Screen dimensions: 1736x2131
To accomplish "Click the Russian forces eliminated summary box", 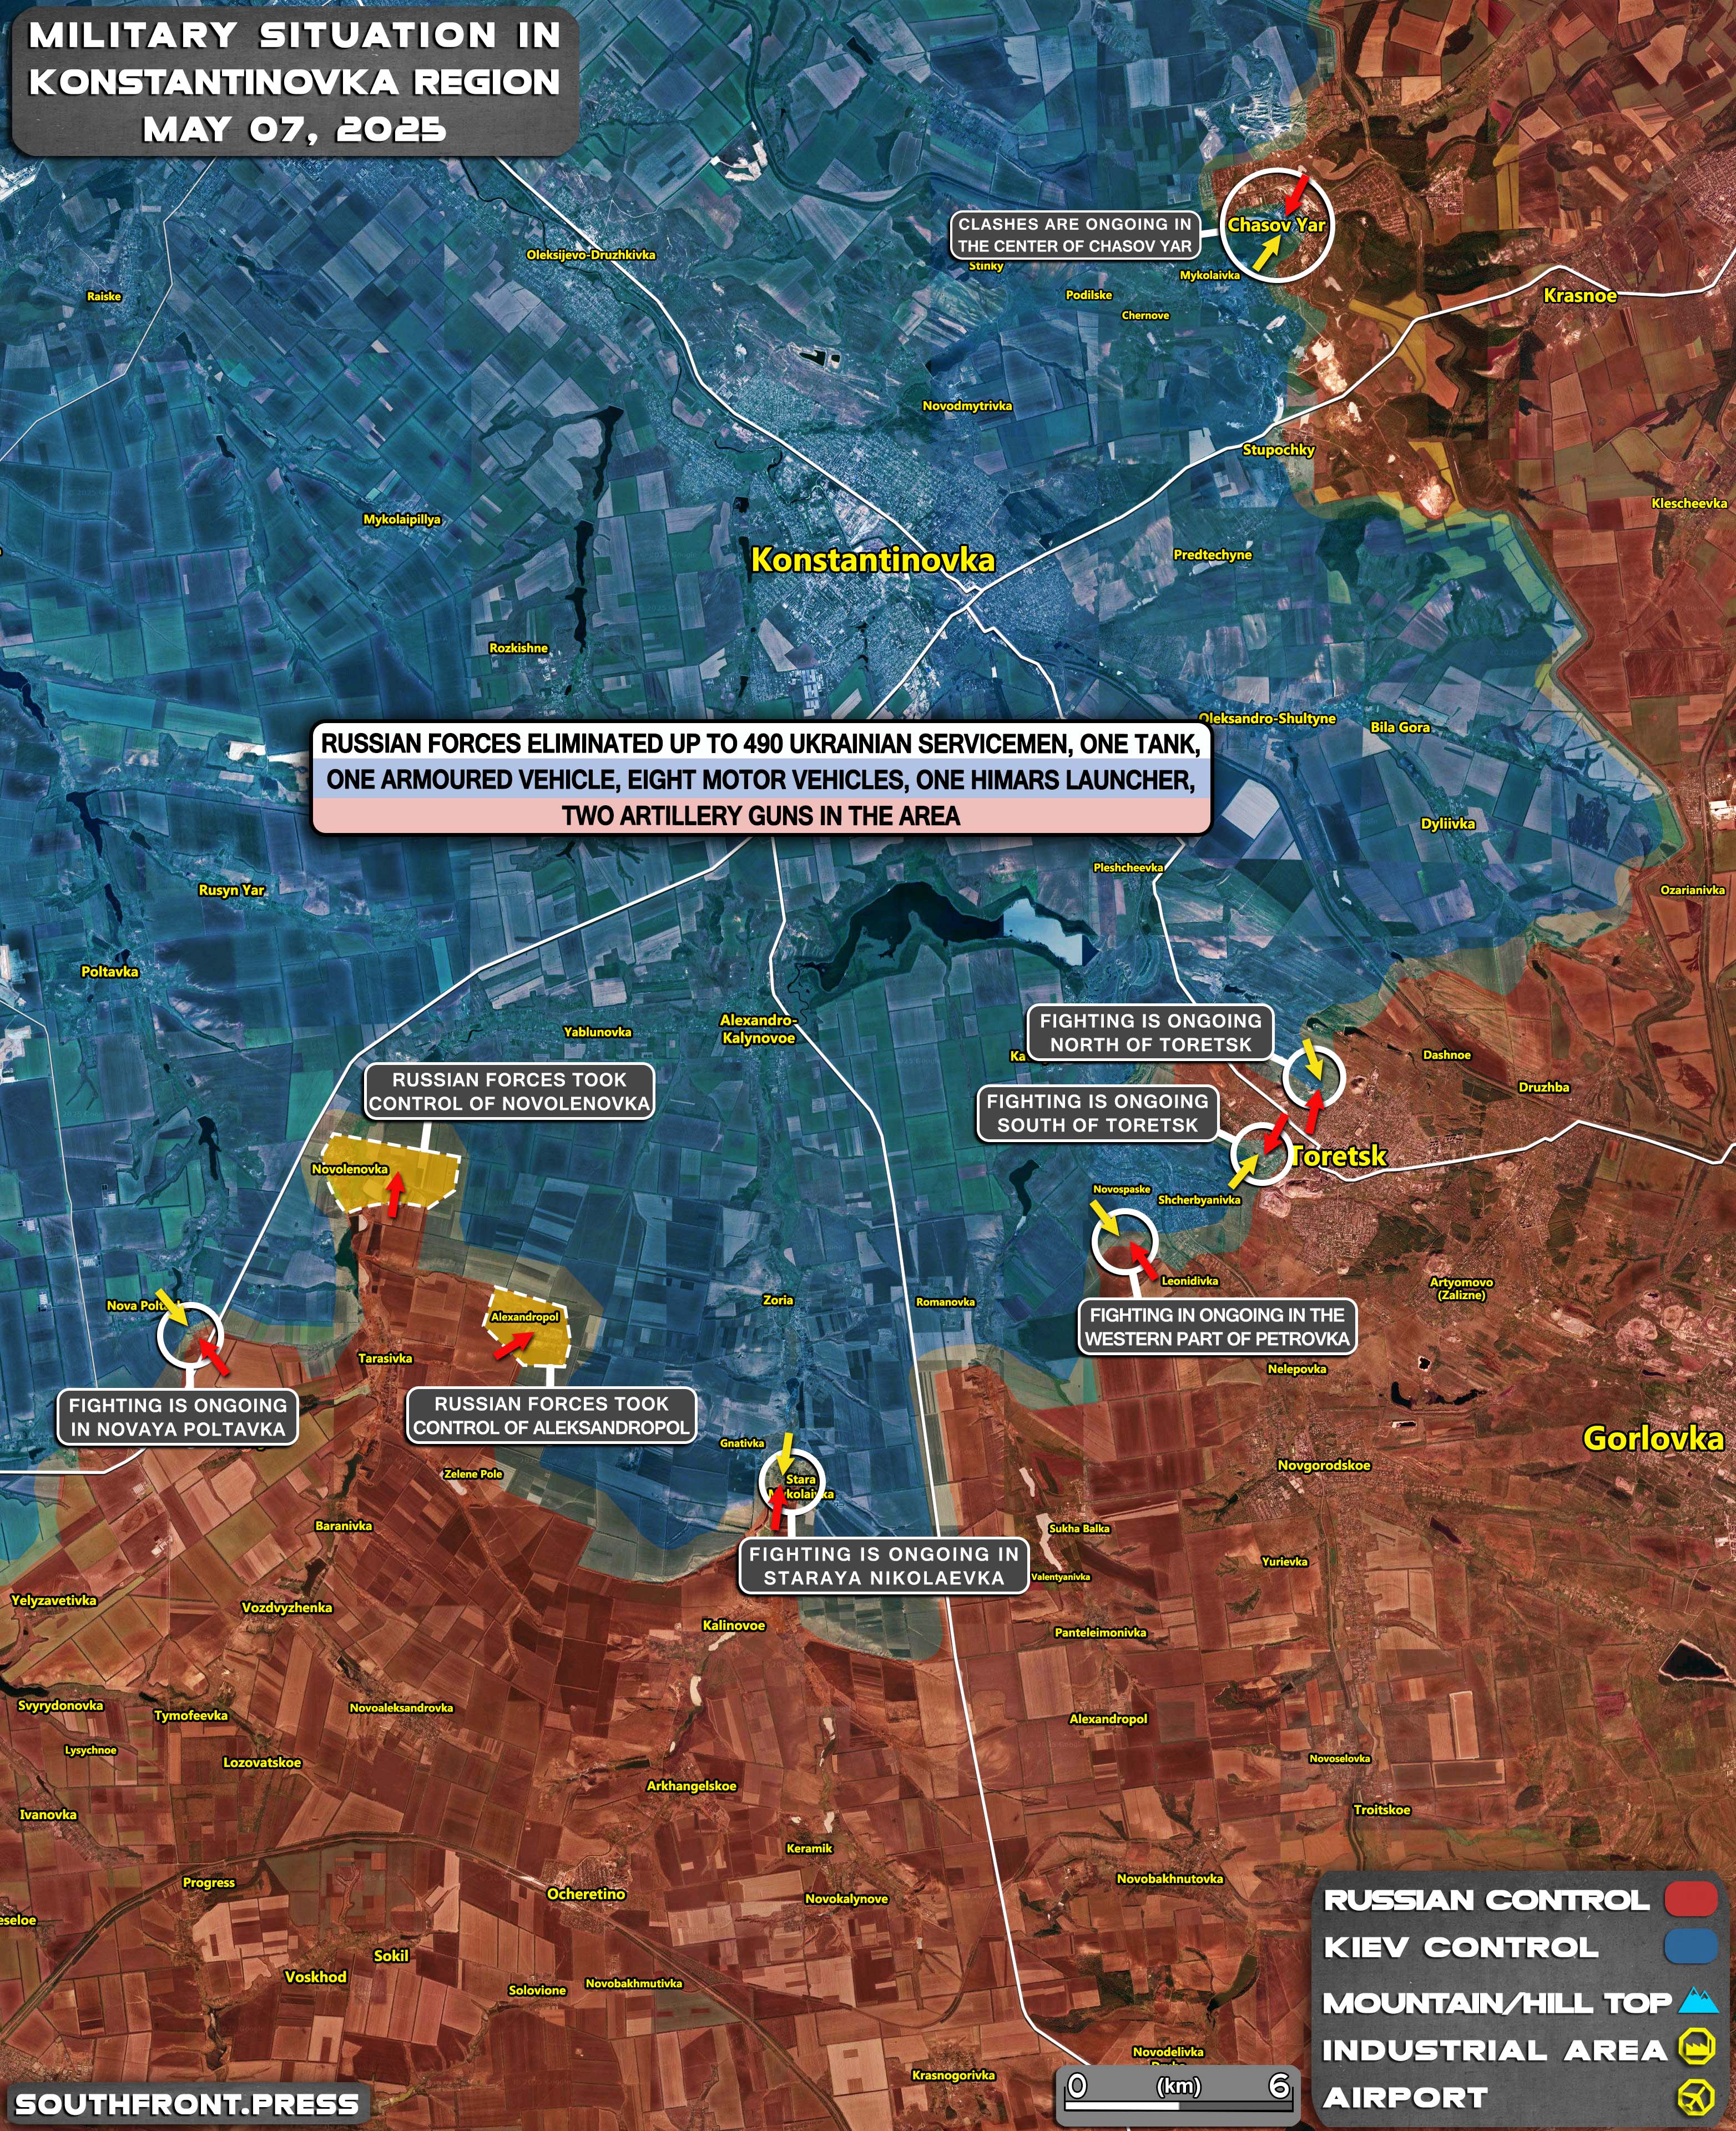I will click(x=760, y=779).
